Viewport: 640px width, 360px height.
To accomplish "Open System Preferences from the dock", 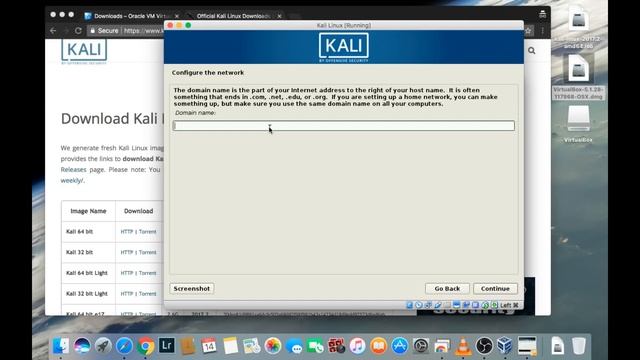I will pyautogui.click(x=421, y=346).
